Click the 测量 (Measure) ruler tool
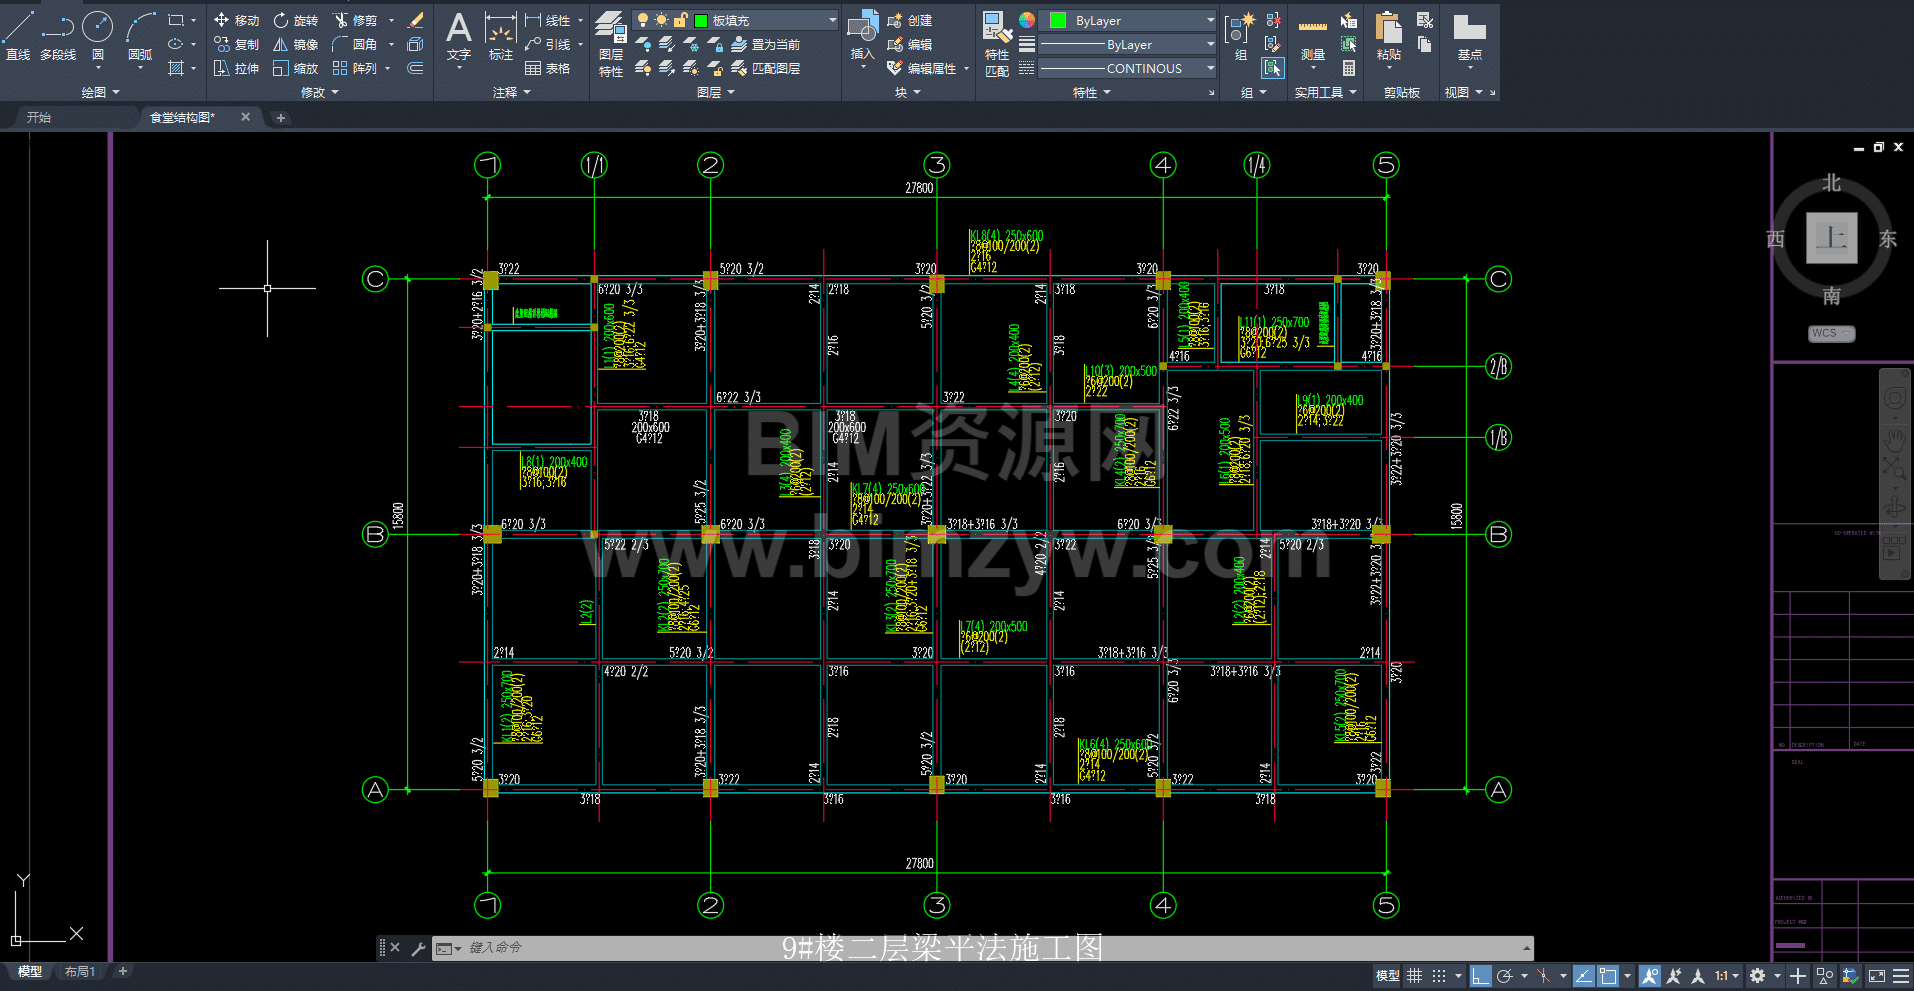 1312,38
